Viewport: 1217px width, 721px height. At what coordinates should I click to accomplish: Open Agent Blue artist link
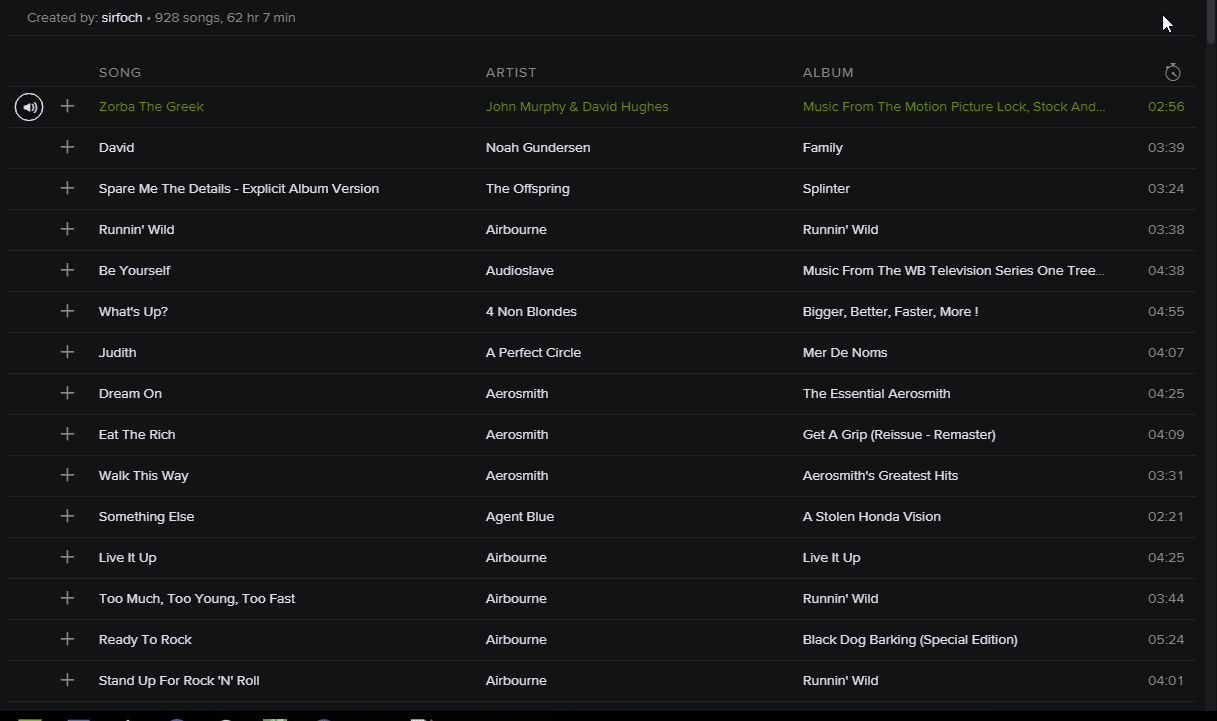[x=520, y=516]
